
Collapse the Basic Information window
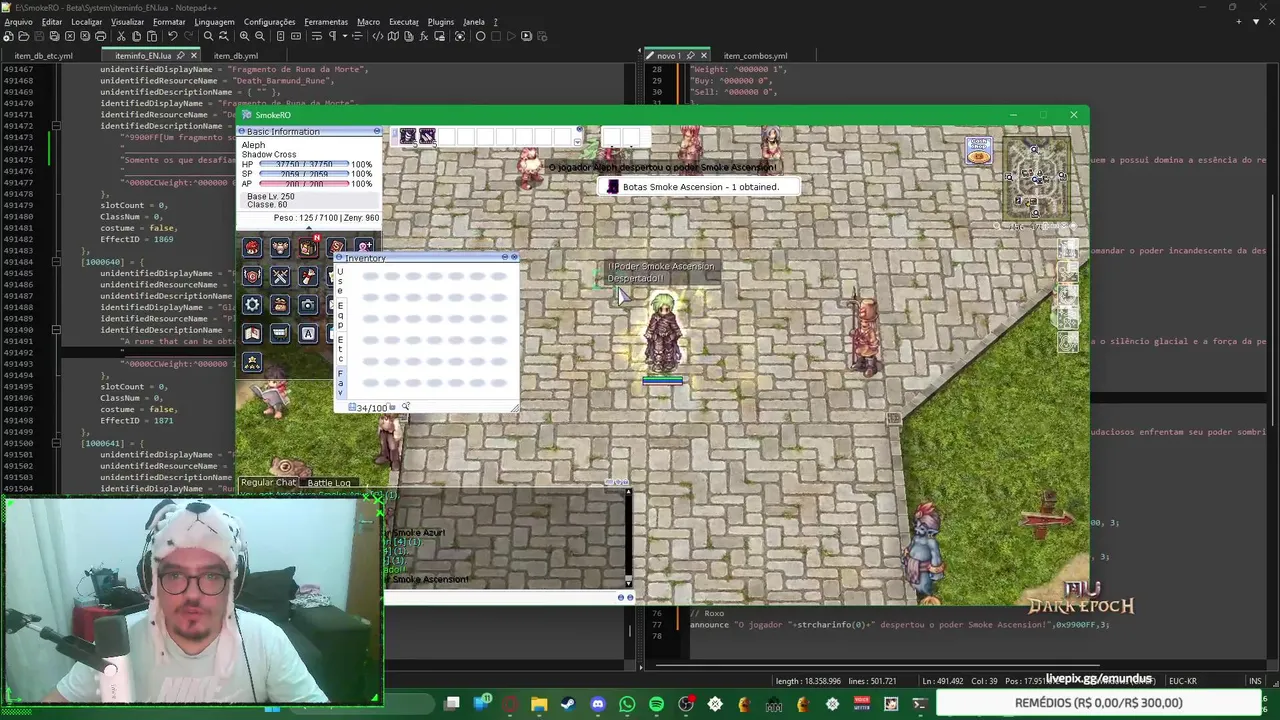coord(377,131)
